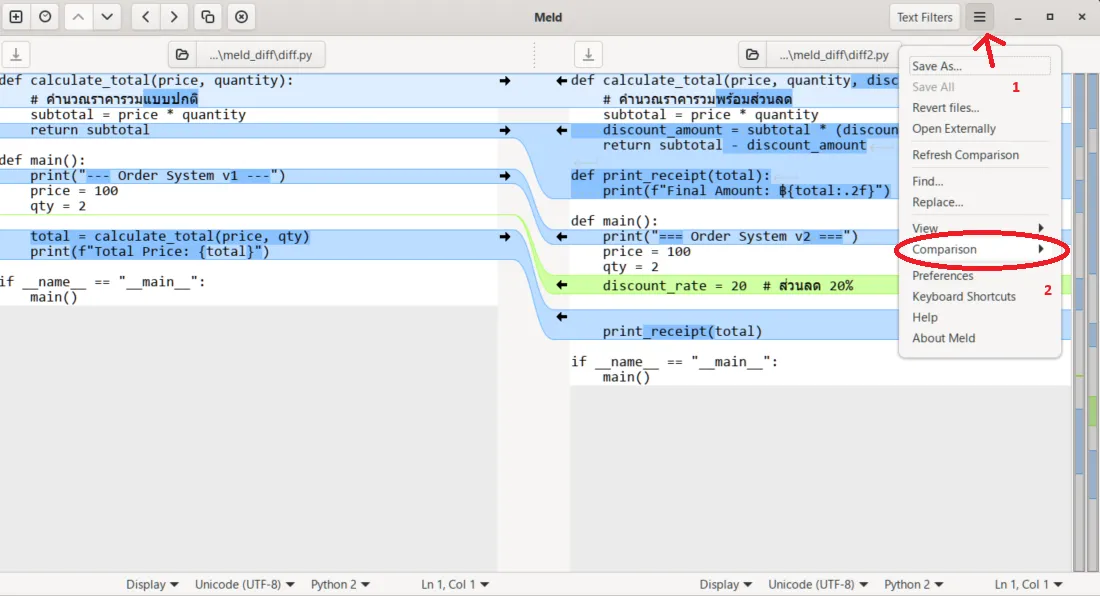Push calculate_total change right using arrow

click(505, 81)
